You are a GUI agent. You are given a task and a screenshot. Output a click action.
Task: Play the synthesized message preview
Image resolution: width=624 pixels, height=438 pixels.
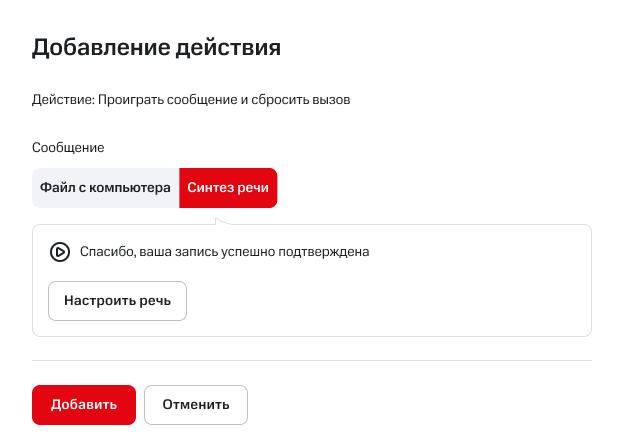click(x=59, y=252)
